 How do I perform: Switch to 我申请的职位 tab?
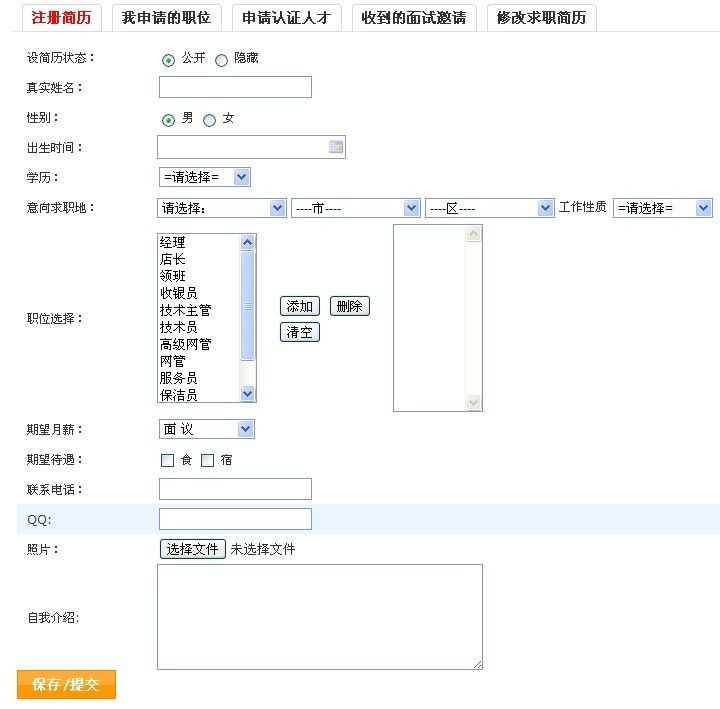(x=166, y=18)
